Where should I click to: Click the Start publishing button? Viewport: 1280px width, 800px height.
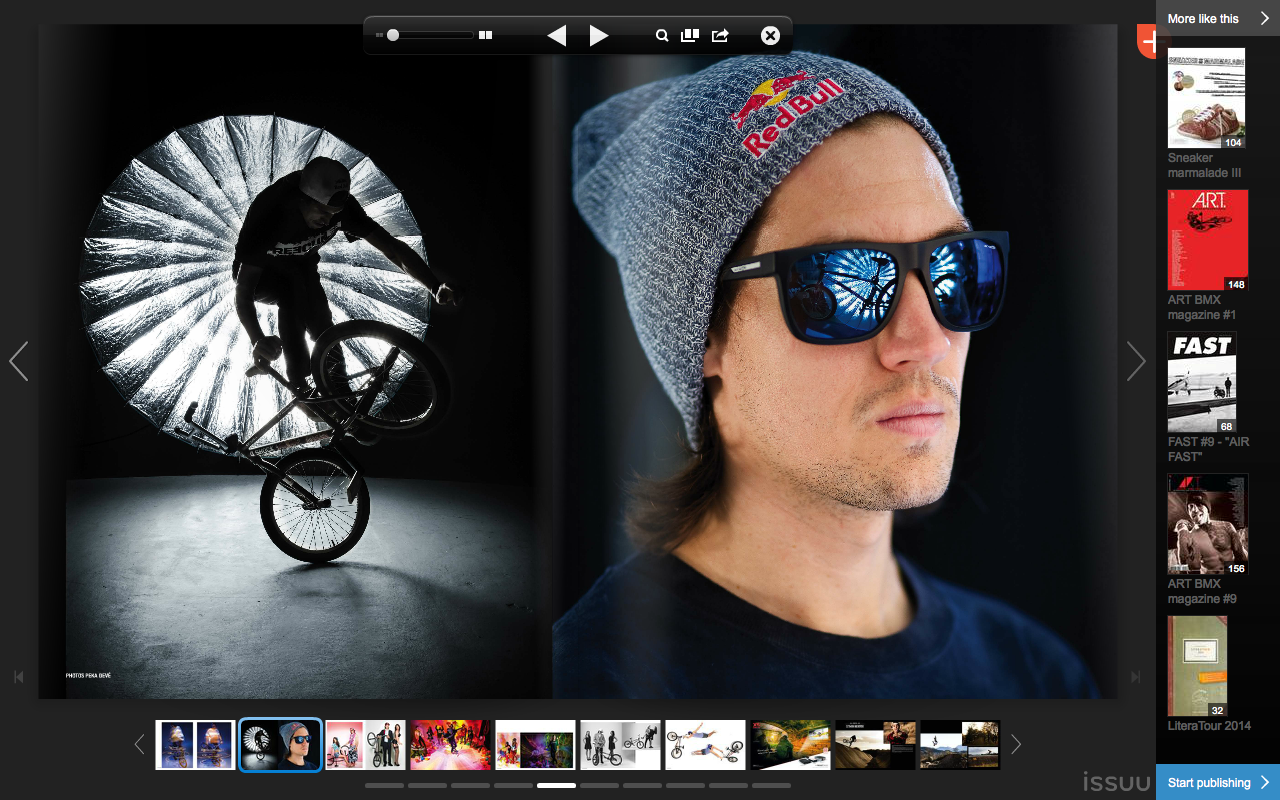click(x=1218, y=782)
